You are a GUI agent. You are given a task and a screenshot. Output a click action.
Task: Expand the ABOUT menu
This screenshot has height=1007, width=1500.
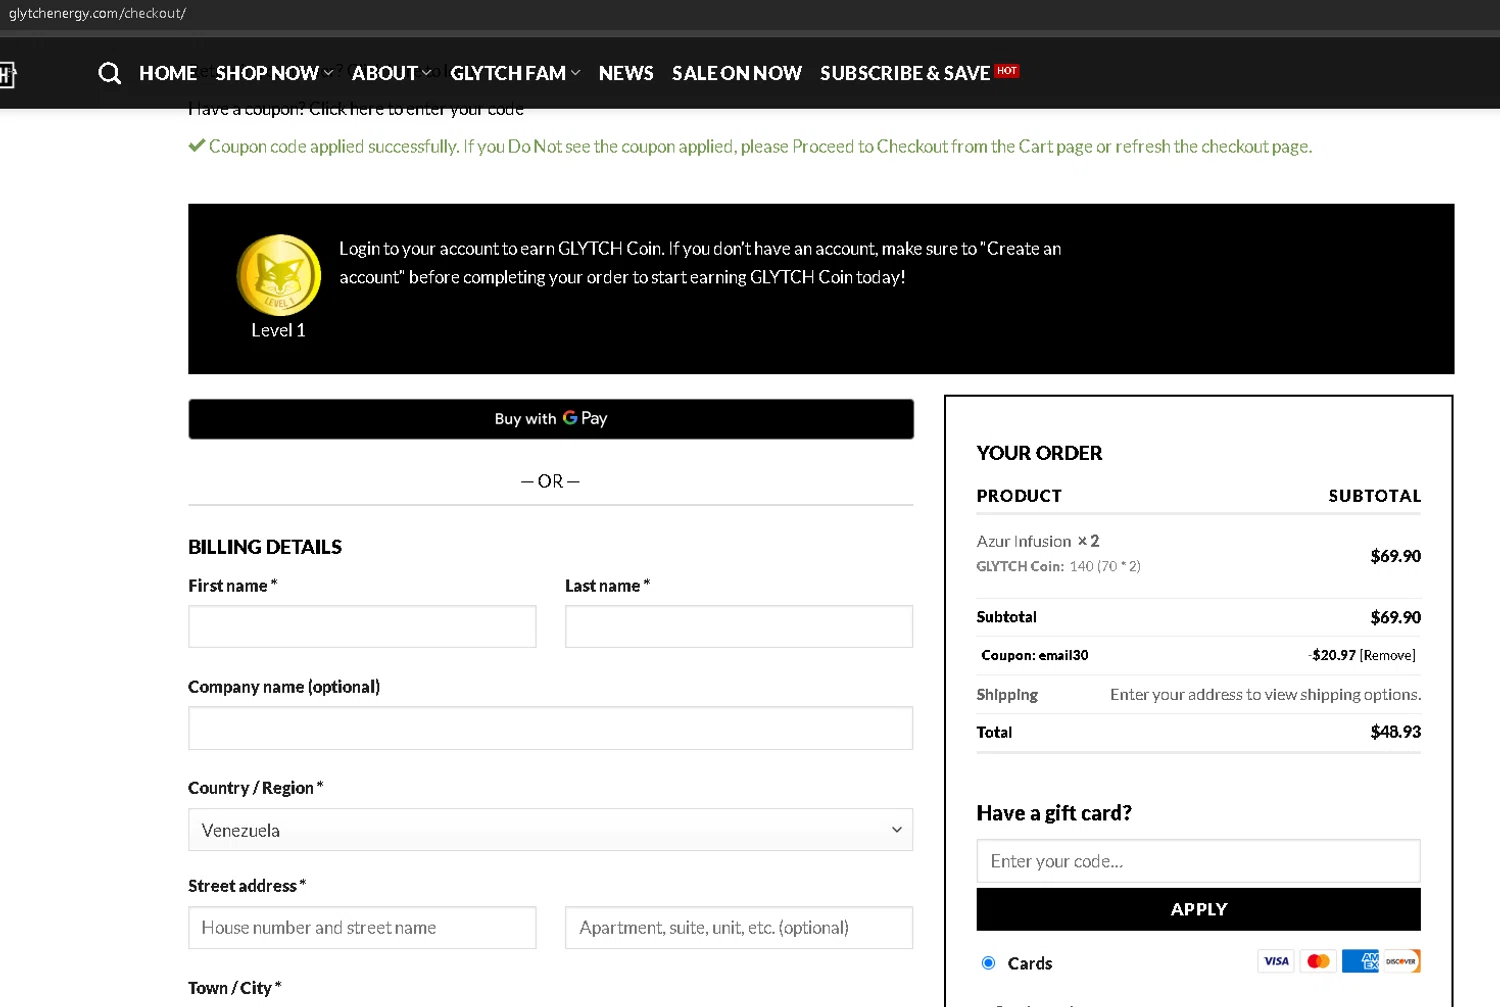coord(391,73)
